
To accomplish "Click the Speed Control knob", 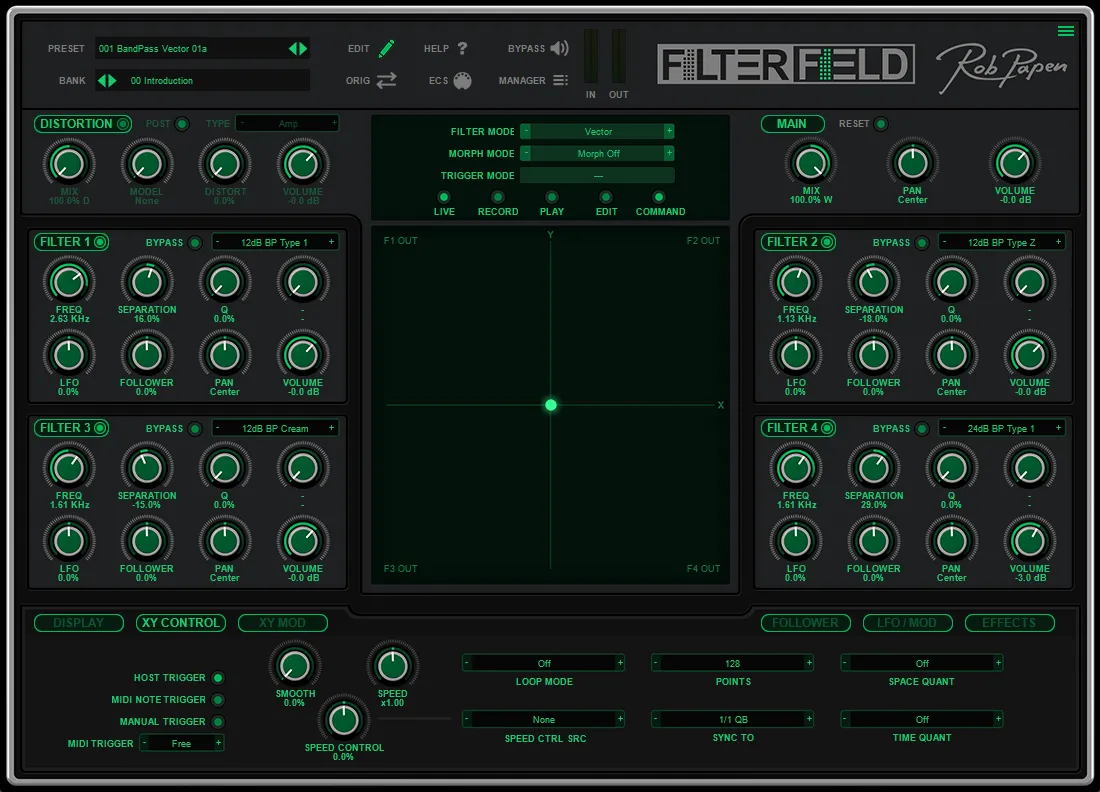I will click(343, 720).
